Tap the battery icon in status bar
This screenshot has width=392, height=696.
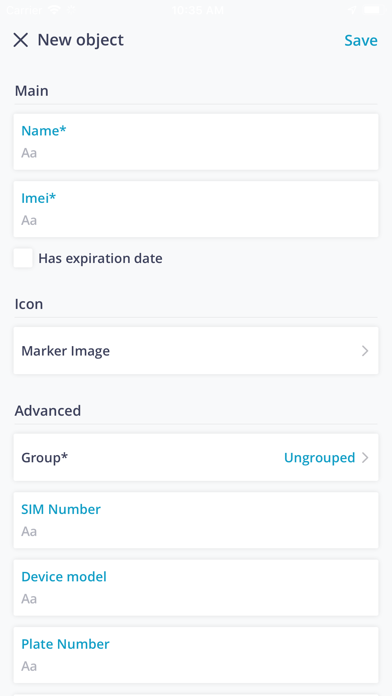click(374, 10)
